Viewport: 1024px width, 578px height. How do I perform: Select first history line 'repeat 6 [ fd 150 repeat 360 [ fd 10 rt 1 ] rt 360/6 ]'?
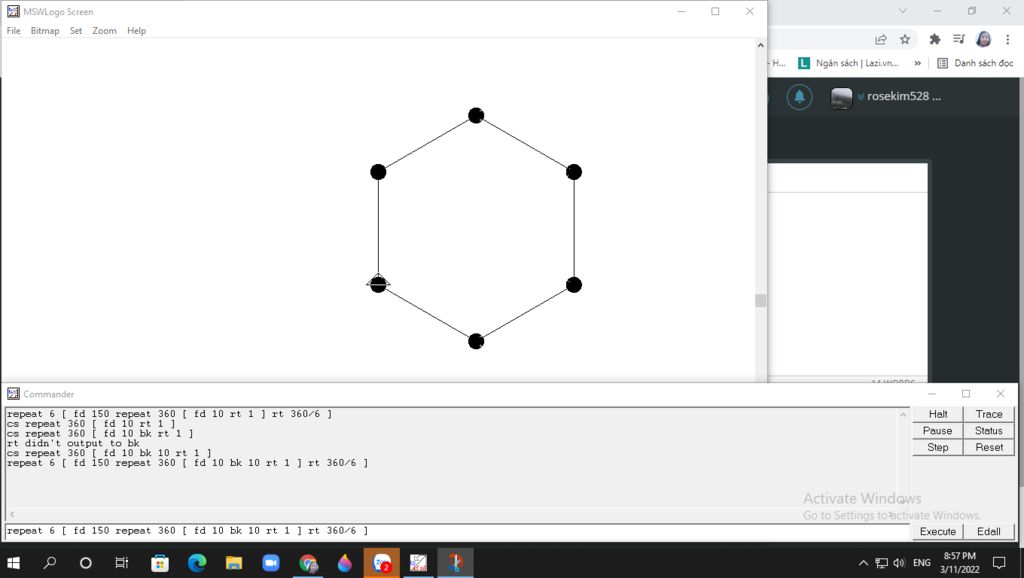coord(169,414)
